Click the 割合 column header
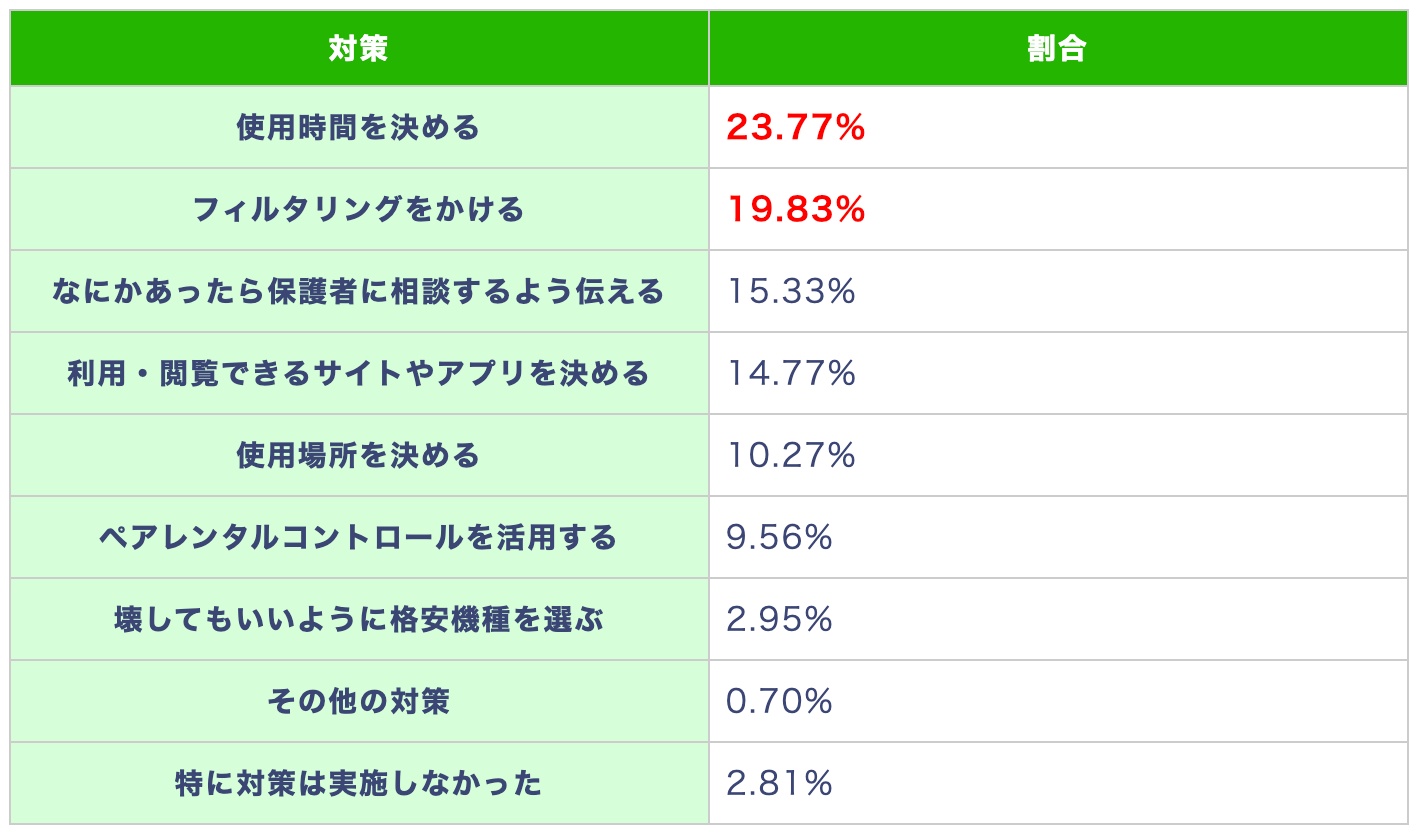The width and height of the screenshot is (1416, 834). [x=1056, y=49]
